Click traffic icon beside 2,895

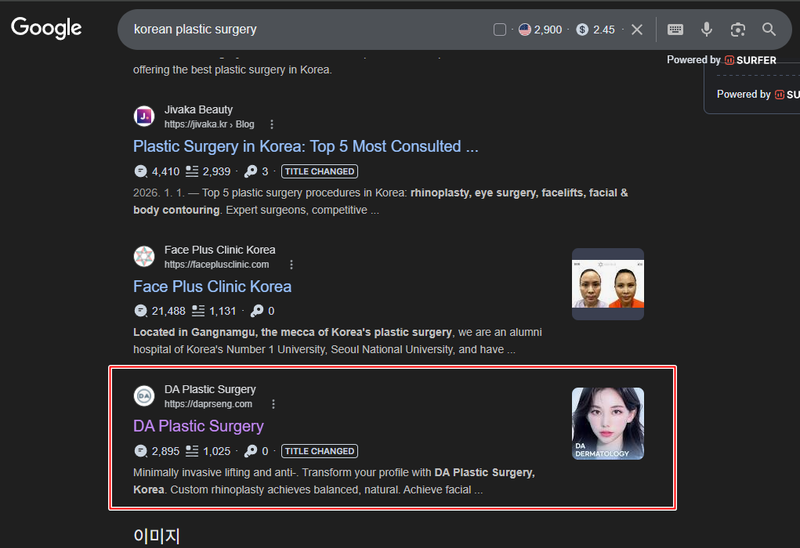click(x=140, y=451)
